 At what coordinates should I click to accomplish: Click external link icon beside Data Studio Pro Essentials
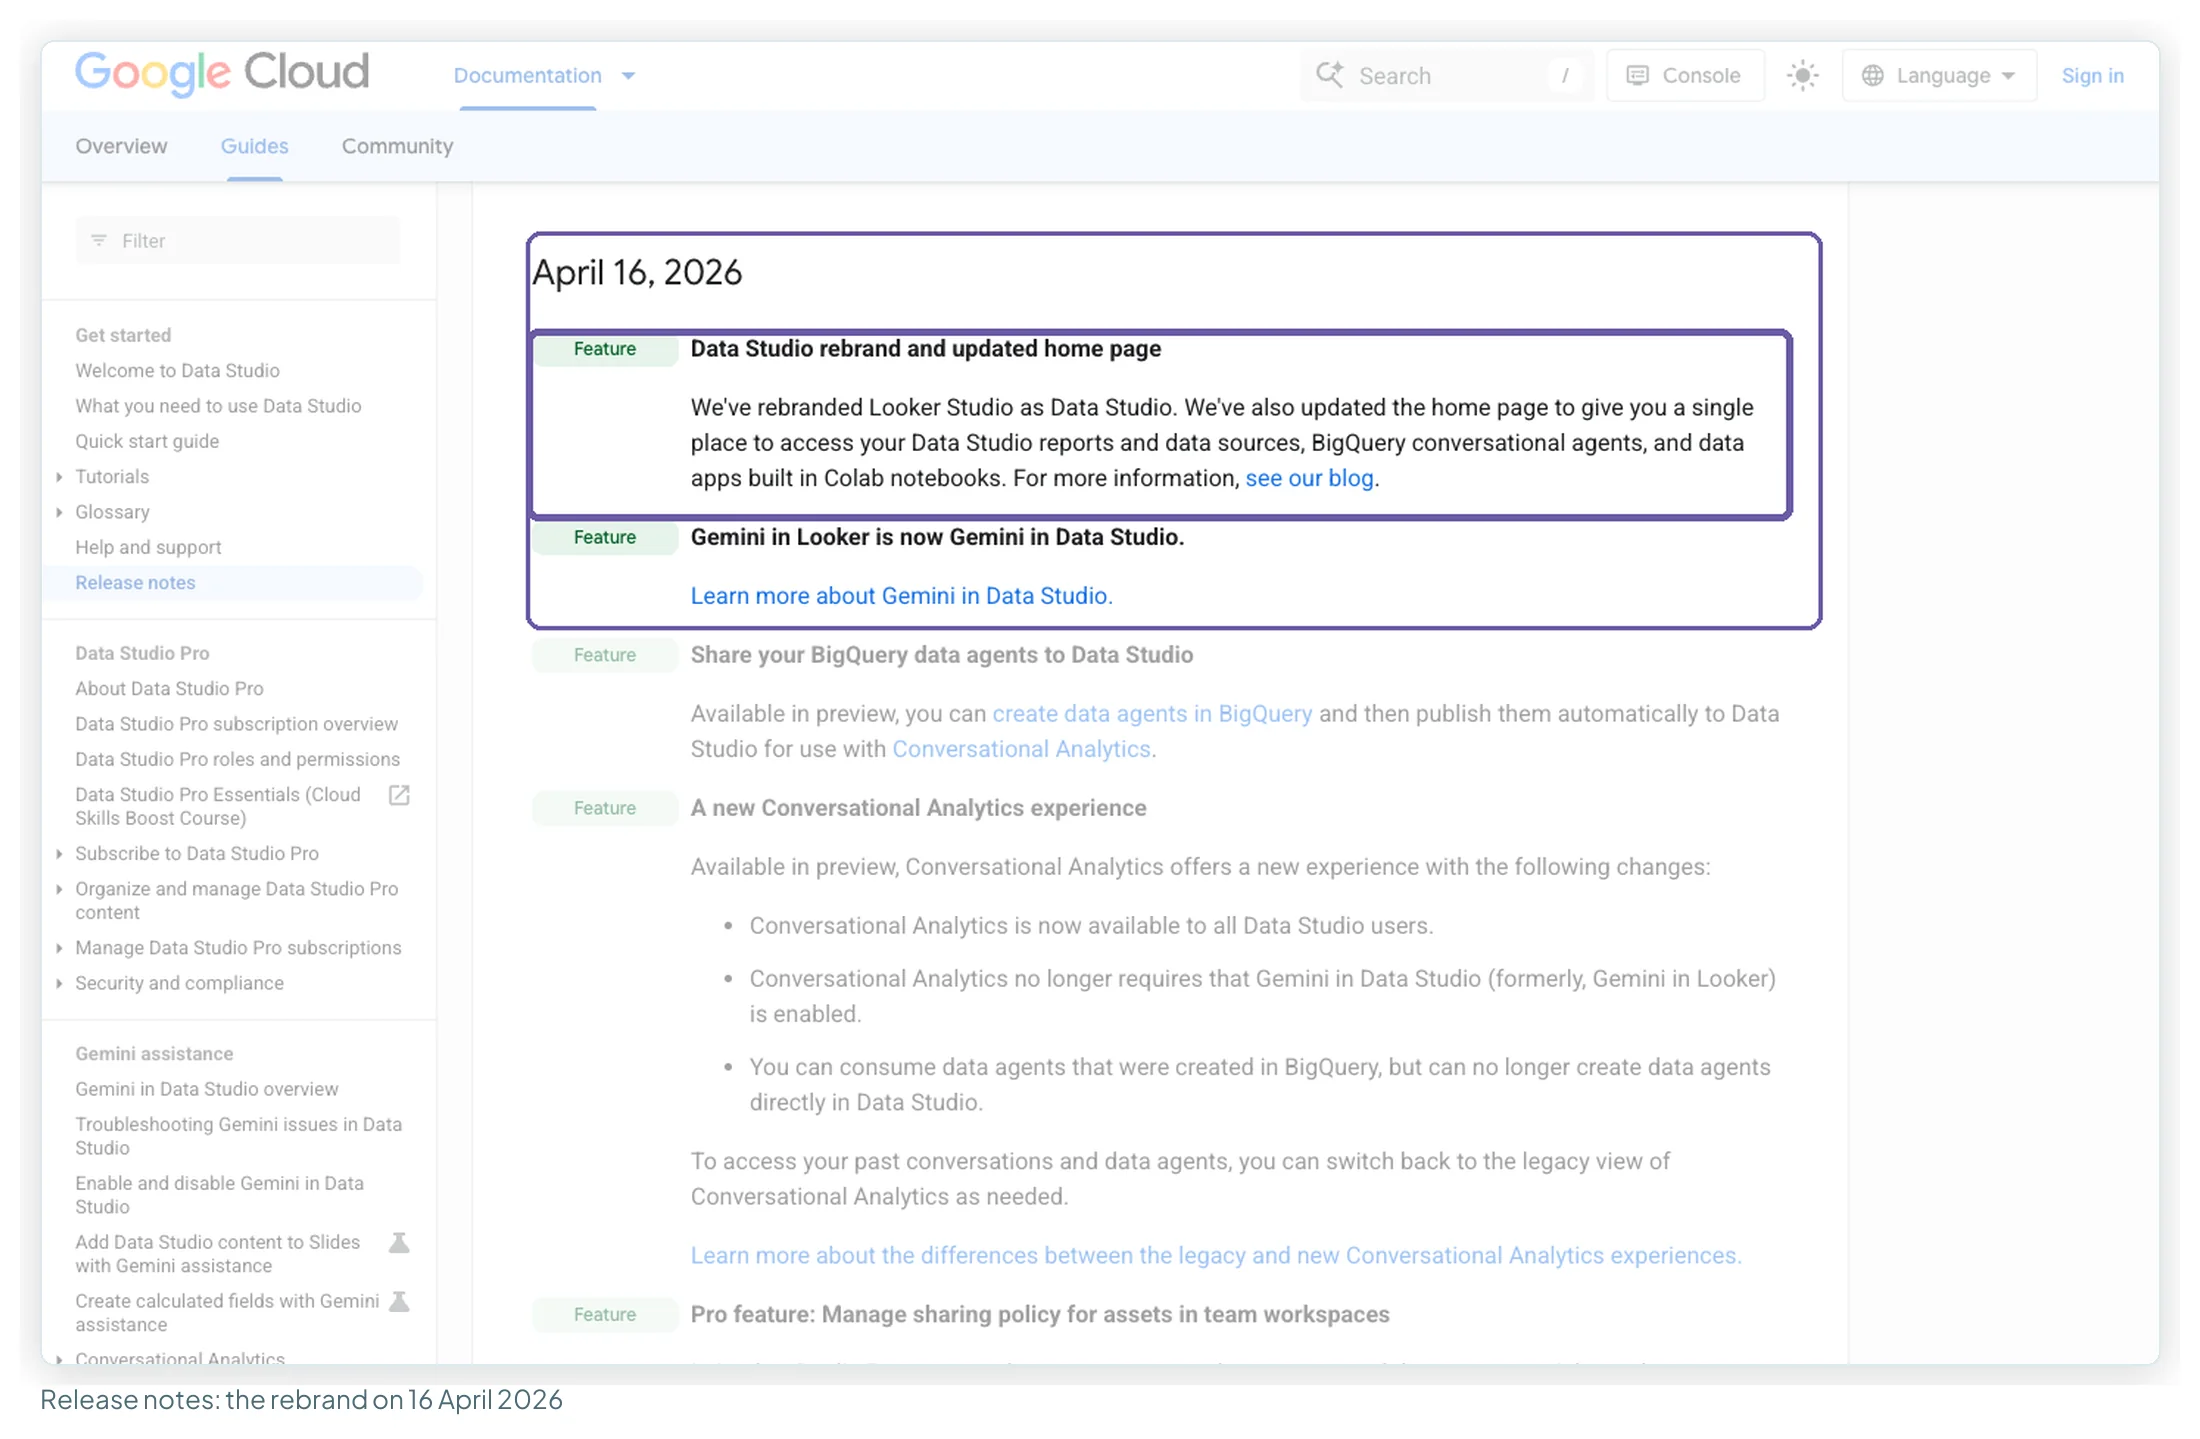click(x=399, y=795)
